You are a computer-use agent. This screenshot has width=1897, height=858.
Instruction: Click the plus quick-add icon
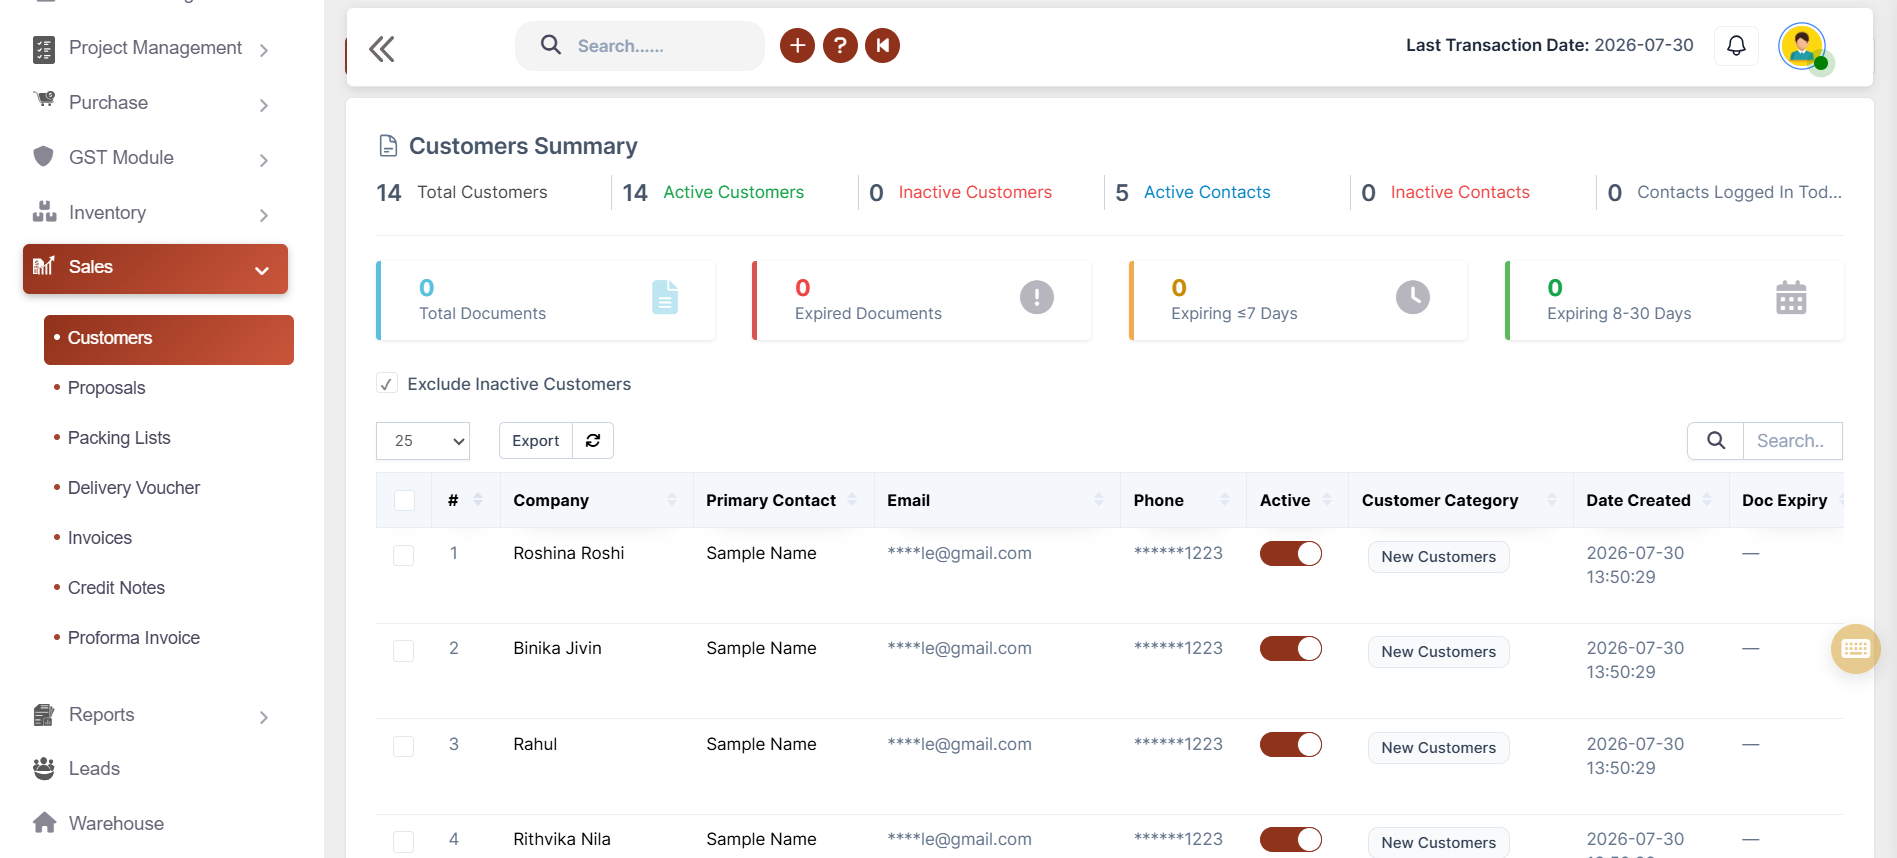[x=797, y=45]
